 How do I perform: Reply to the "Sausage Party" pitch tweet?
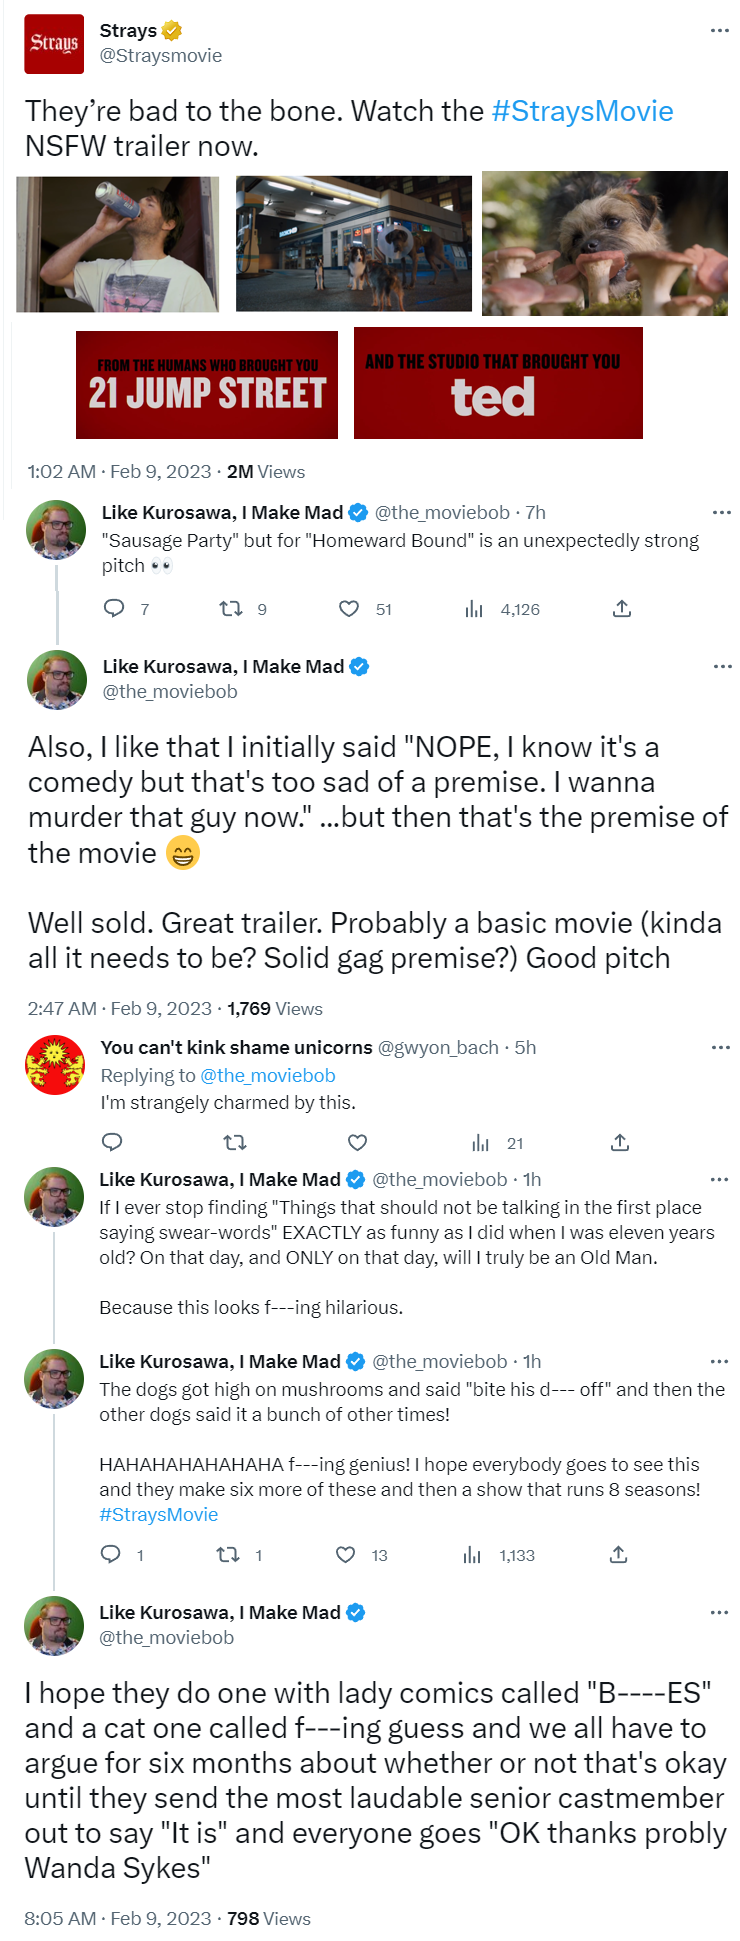click(114, 608)
